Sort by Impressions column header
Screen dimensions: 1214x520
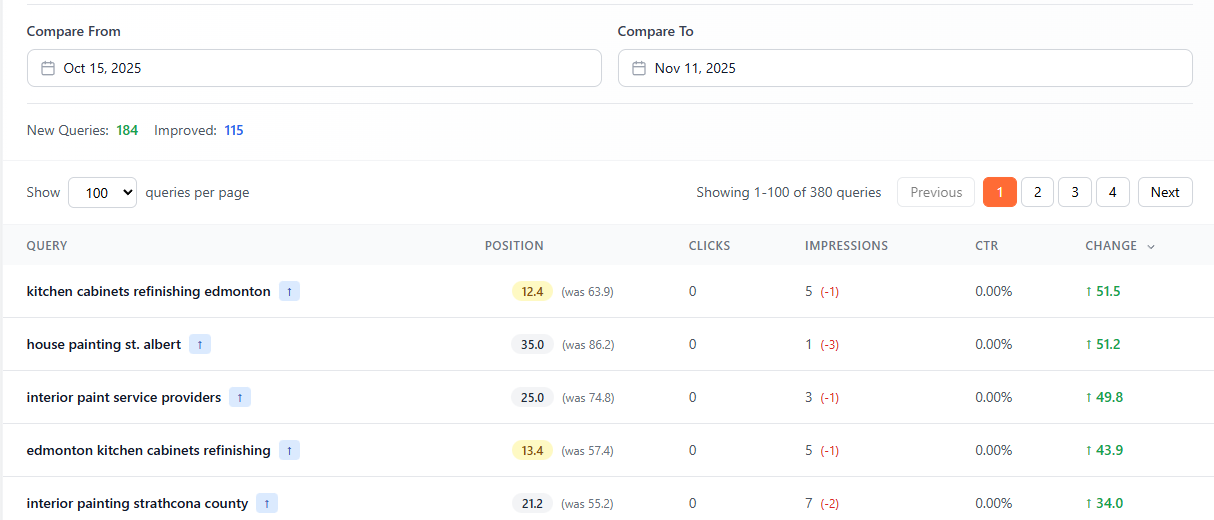pos(846,246)
